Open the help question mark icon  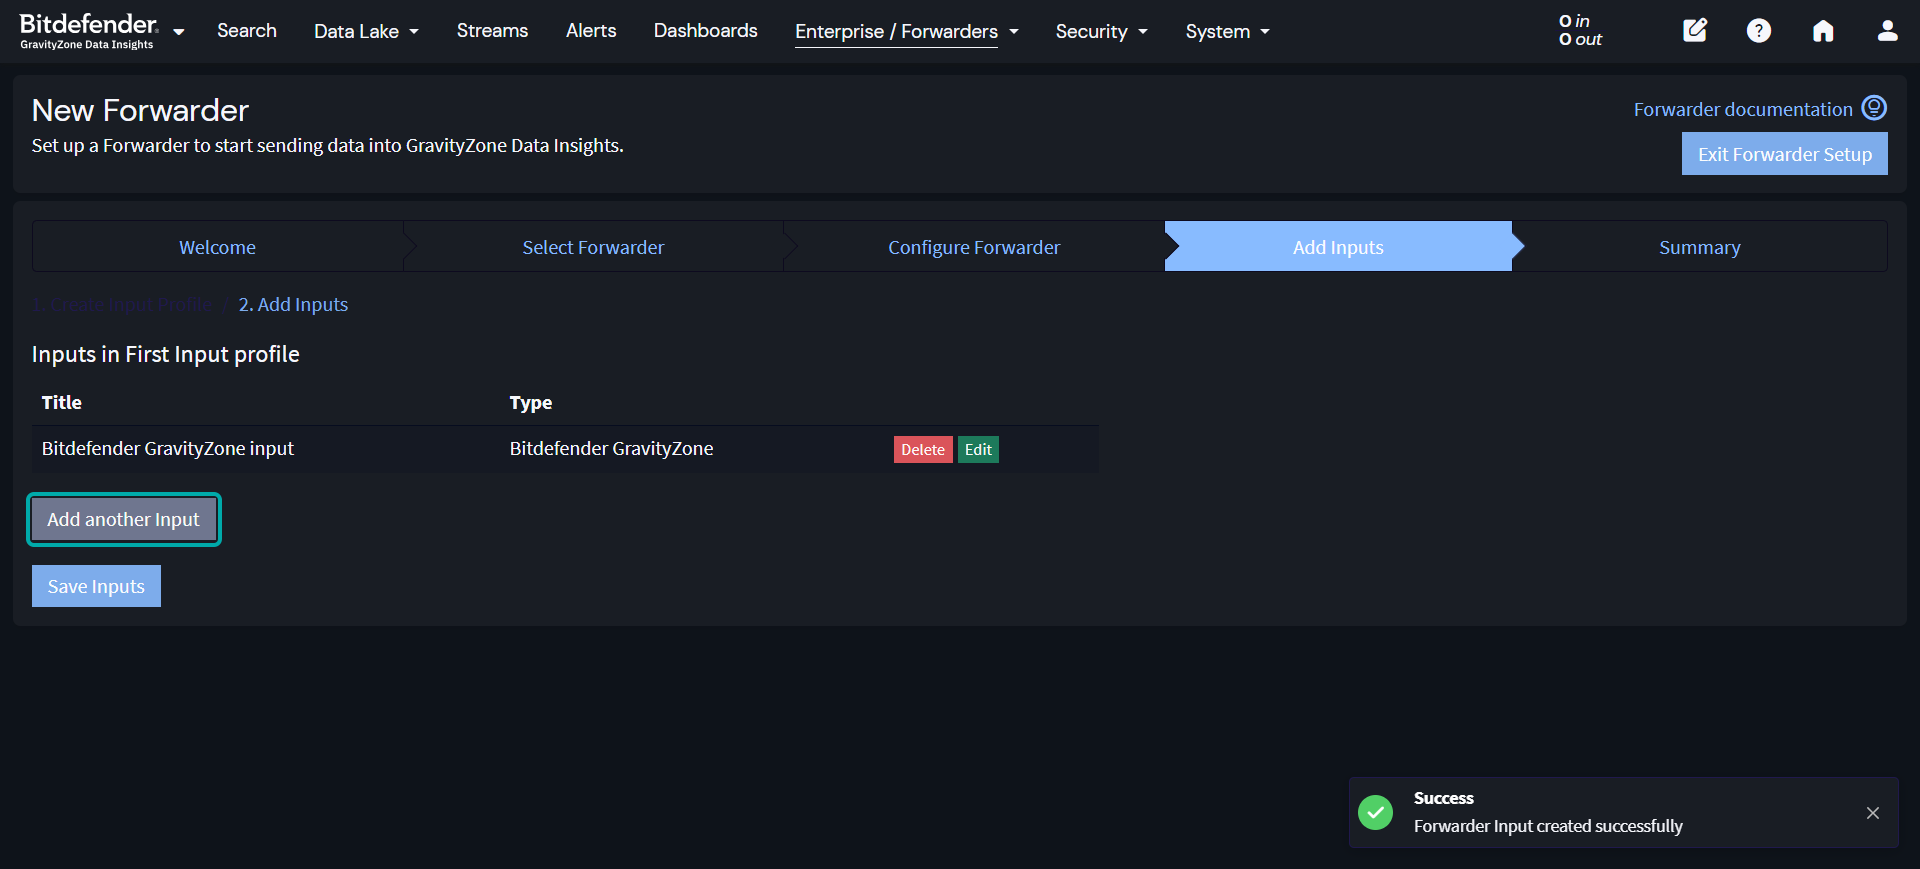(x=1759, y=31)
